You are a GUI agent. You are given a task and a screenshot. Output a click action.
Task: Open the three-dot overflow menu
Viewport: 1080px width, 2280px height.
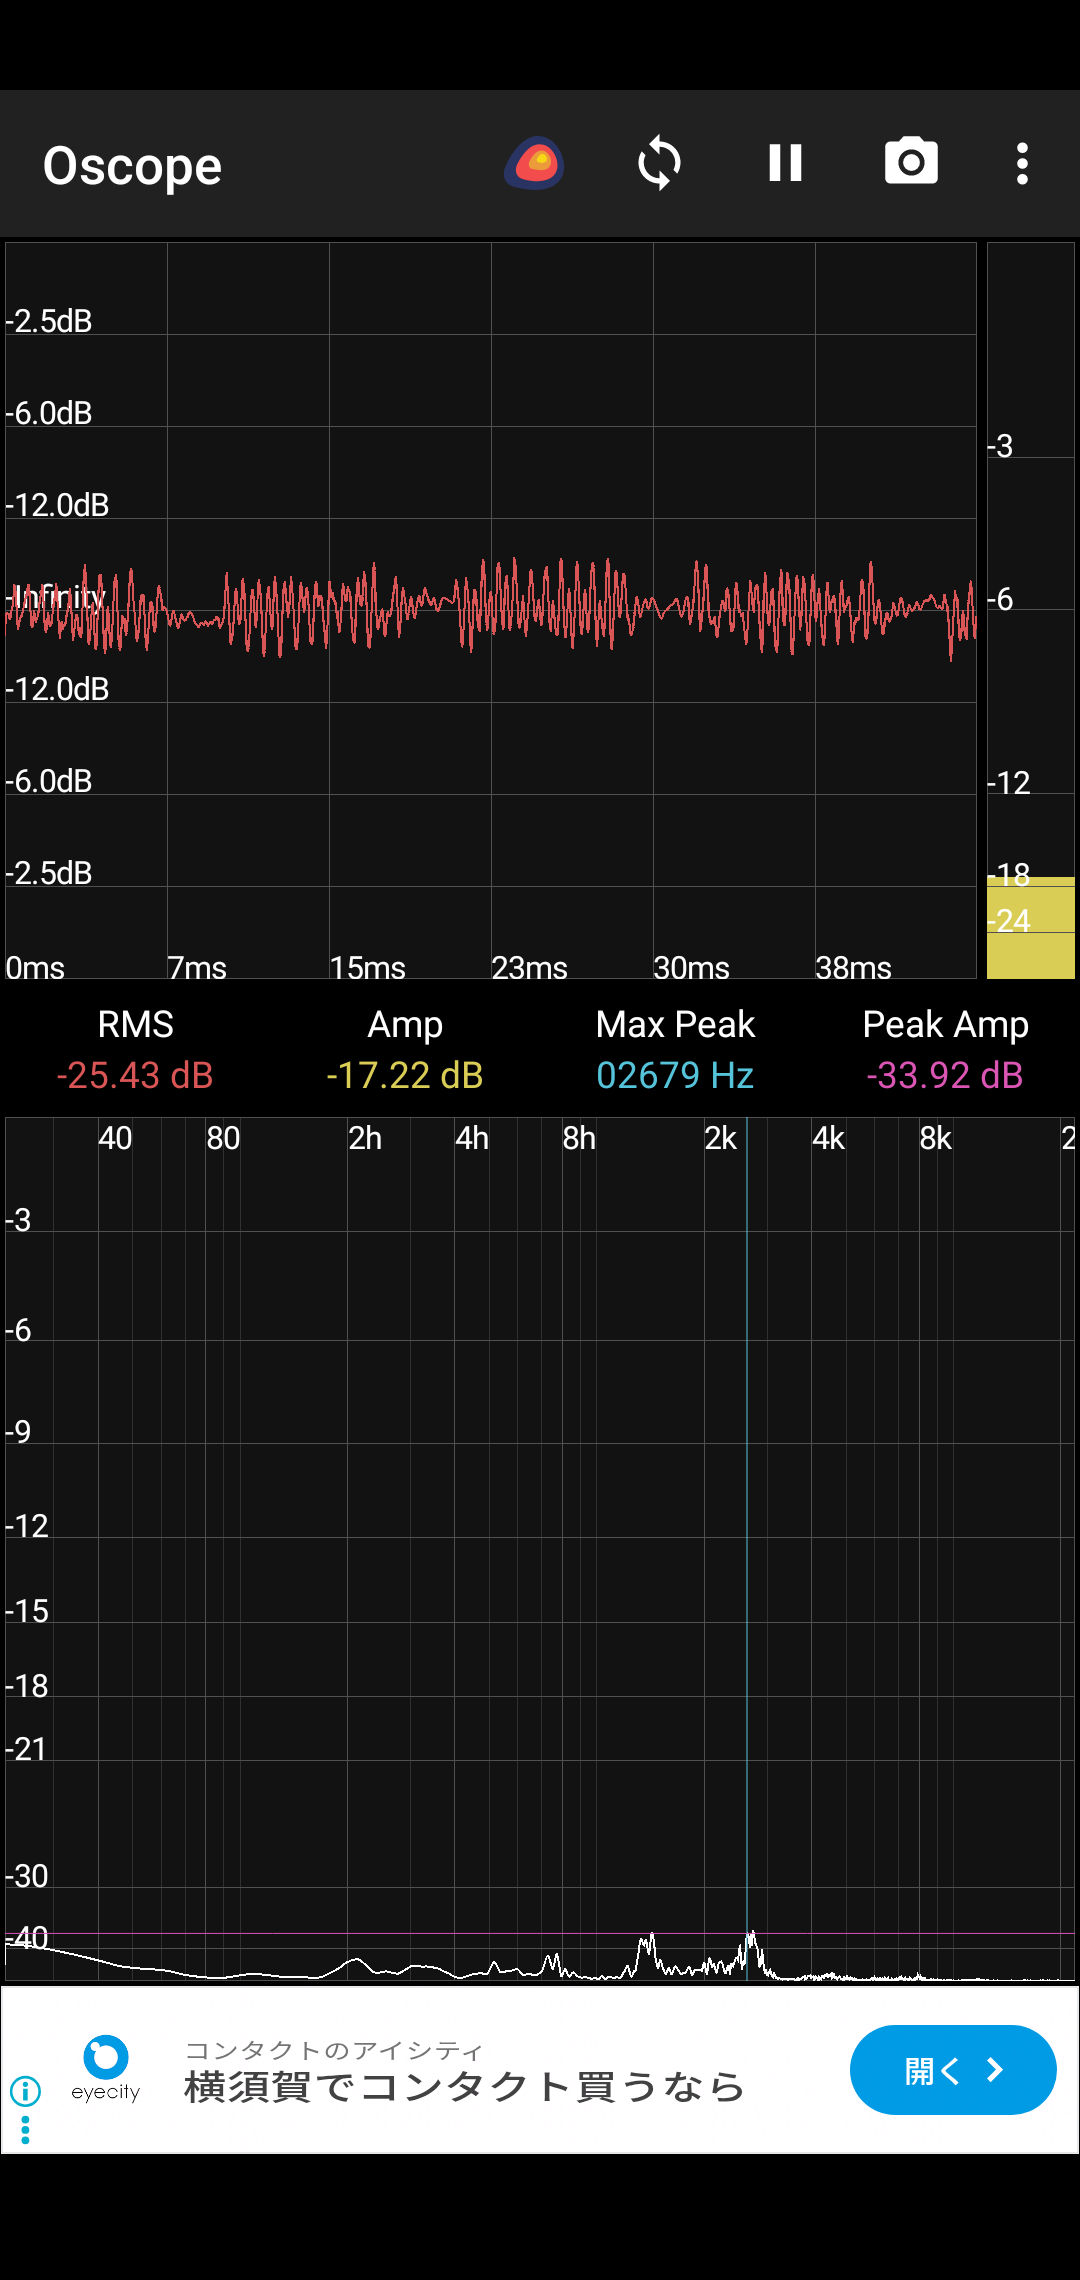[1022, 163]
